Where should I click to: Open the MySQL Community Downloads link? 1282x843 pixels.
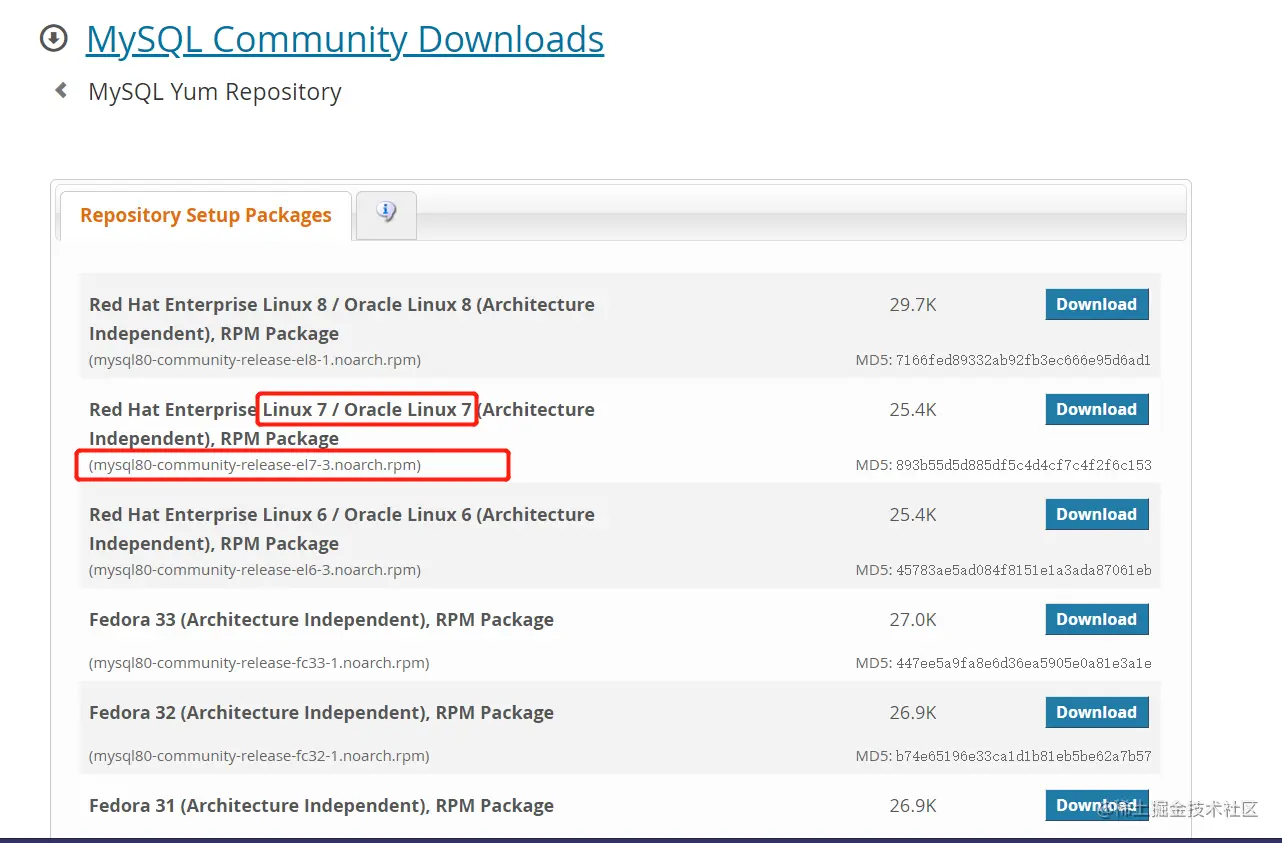coord(345,39)
